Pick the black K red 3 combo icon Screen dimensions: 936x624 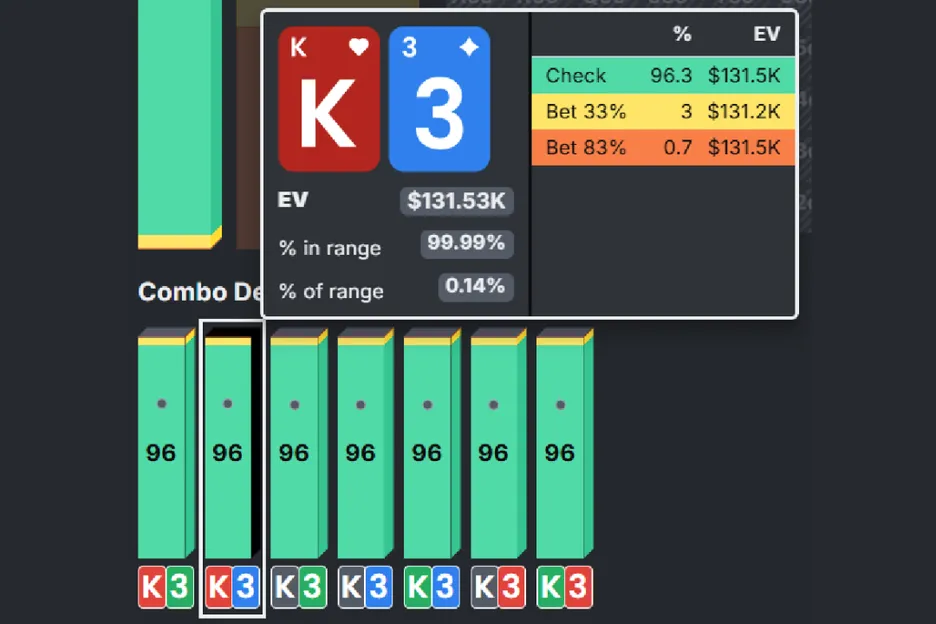coord(498,587)
